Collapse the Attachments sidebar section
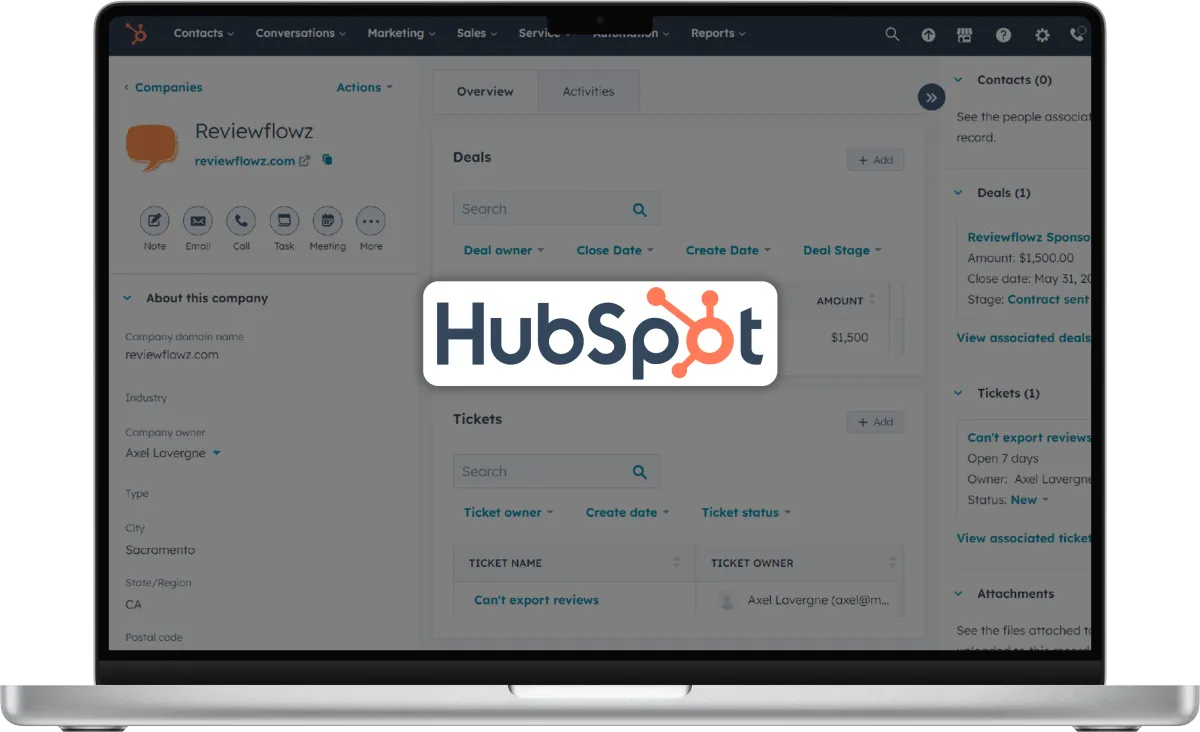Image resolution: width=1200 pixels, height=732 pixels. [x=958, y=594]
